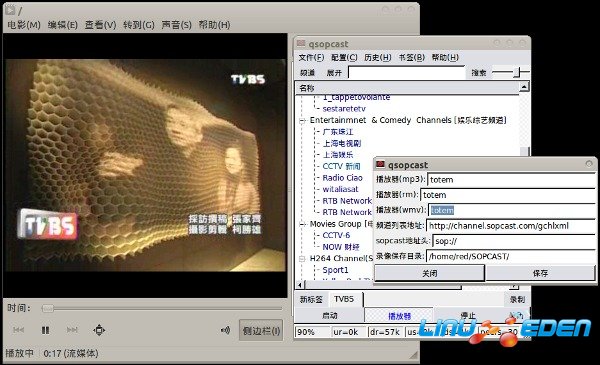This screenshot has height=365, width=600.
Task: Open the 电影(M) menu in Totem
Action: 24,25
